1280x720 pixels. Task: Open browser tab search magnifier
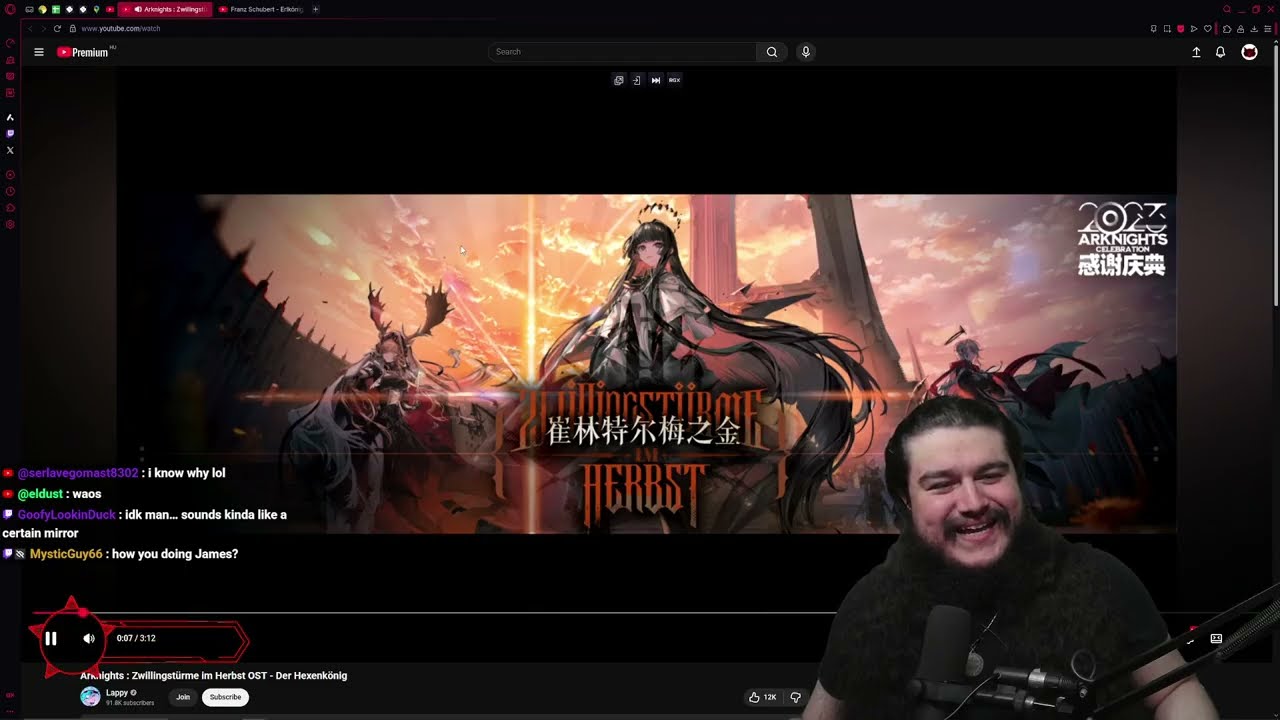click(x=1227, y=9)
